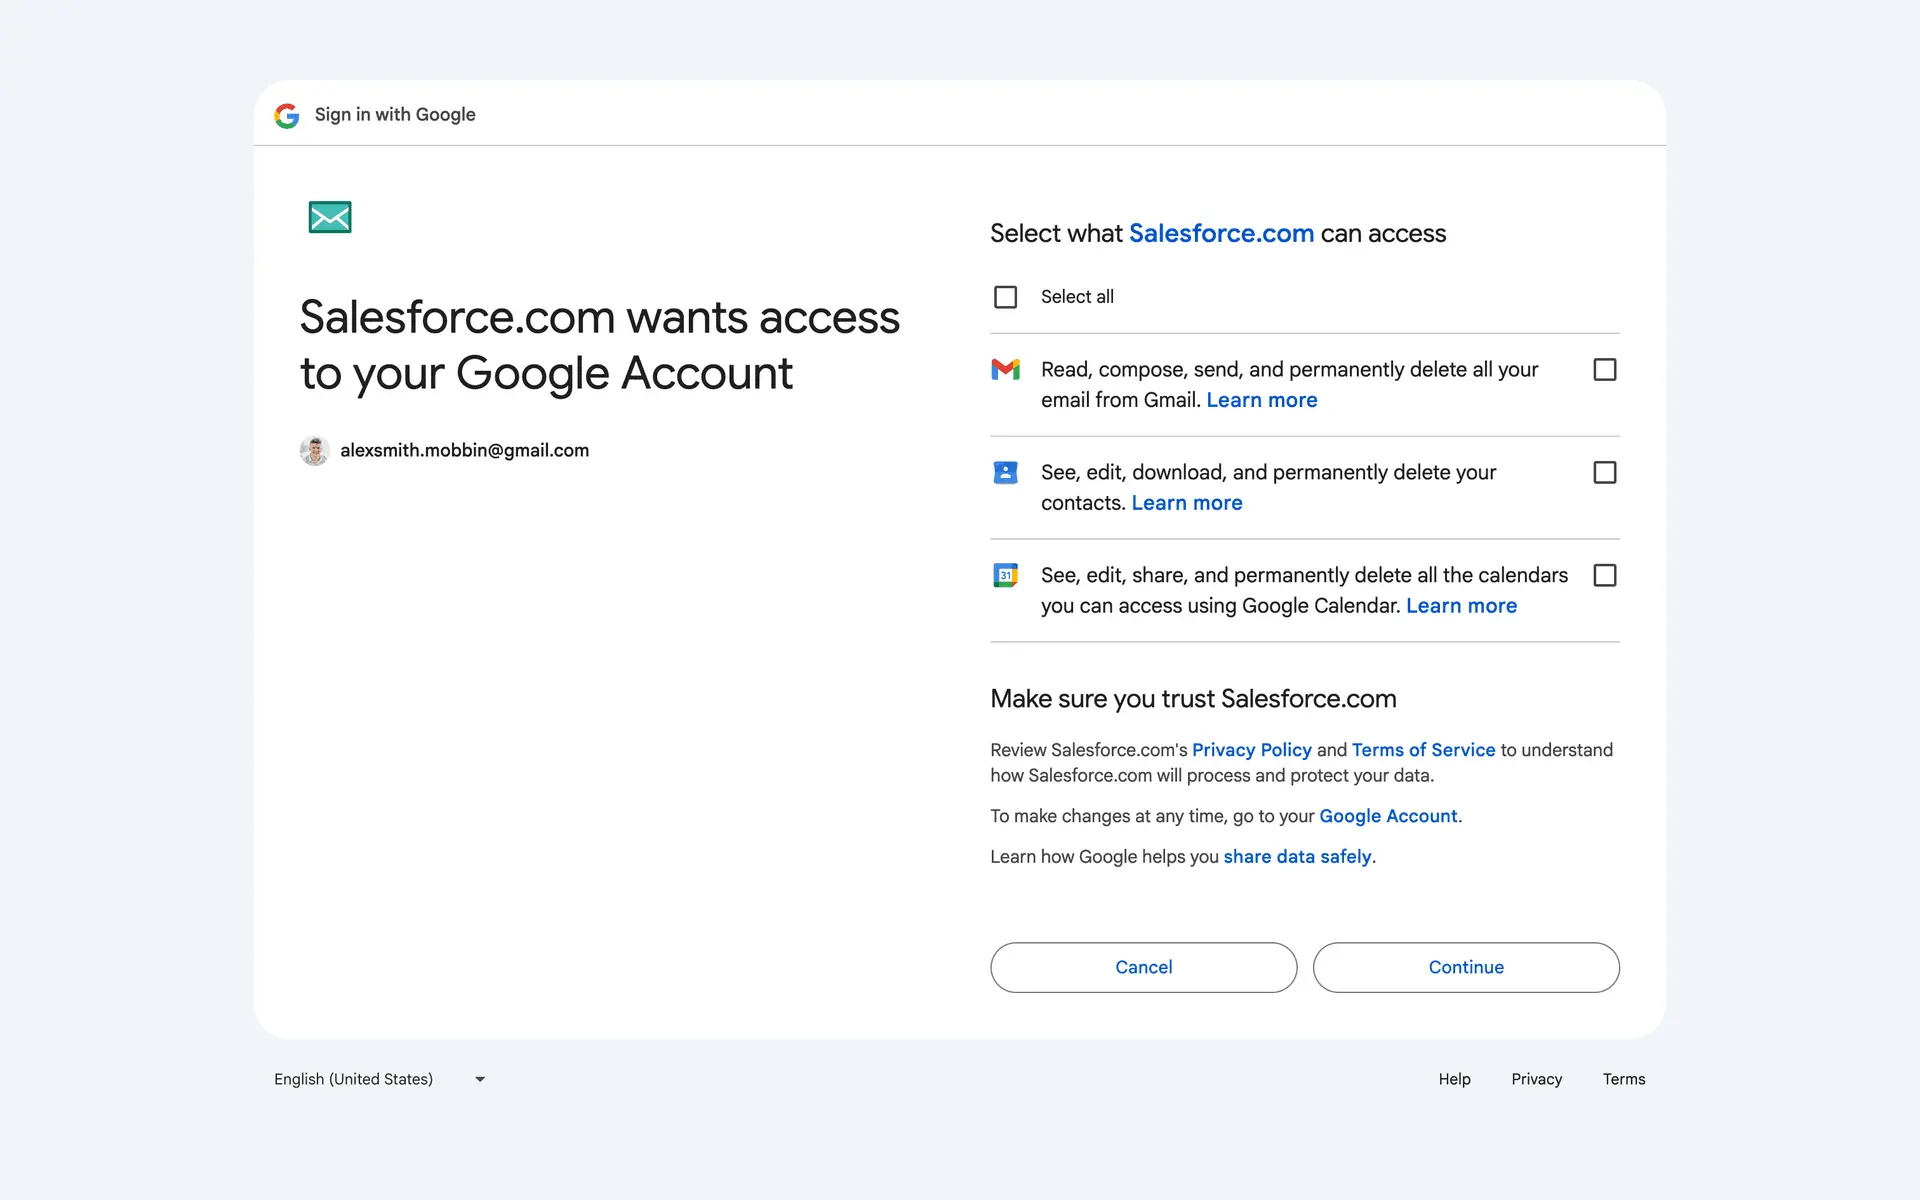Viewport: 1920px width, 1200px height.
Task: Enable the Gmail access checkbox
Action: (1604, 370)
